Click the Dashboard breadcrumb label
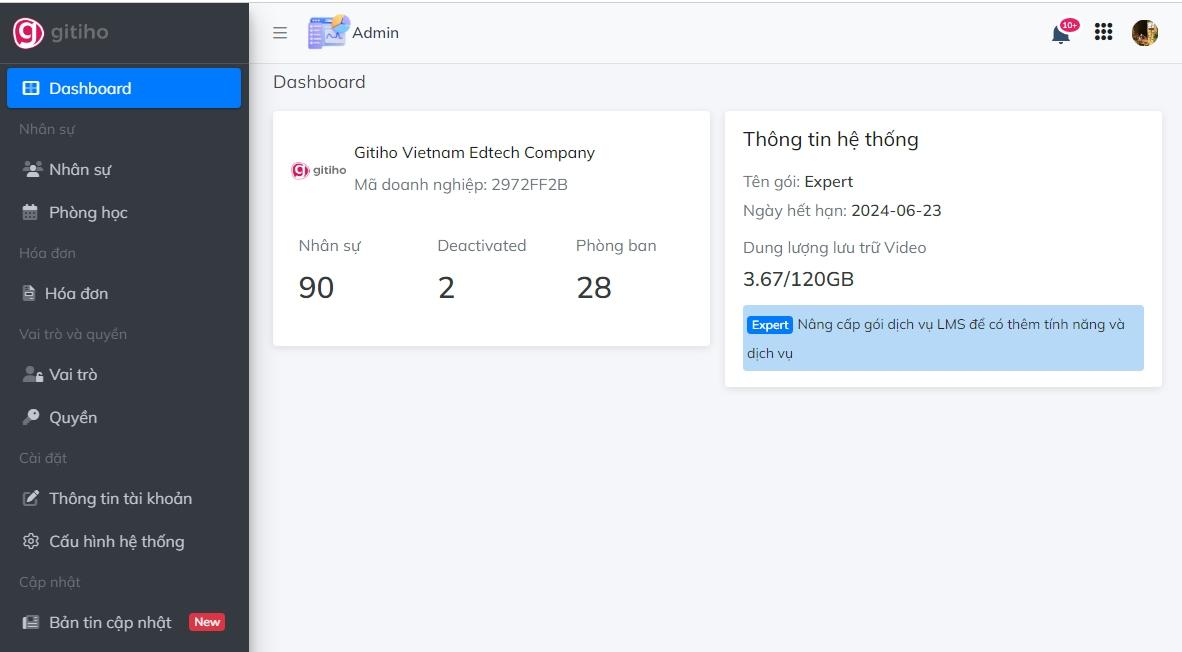 [x=319, y=81]
